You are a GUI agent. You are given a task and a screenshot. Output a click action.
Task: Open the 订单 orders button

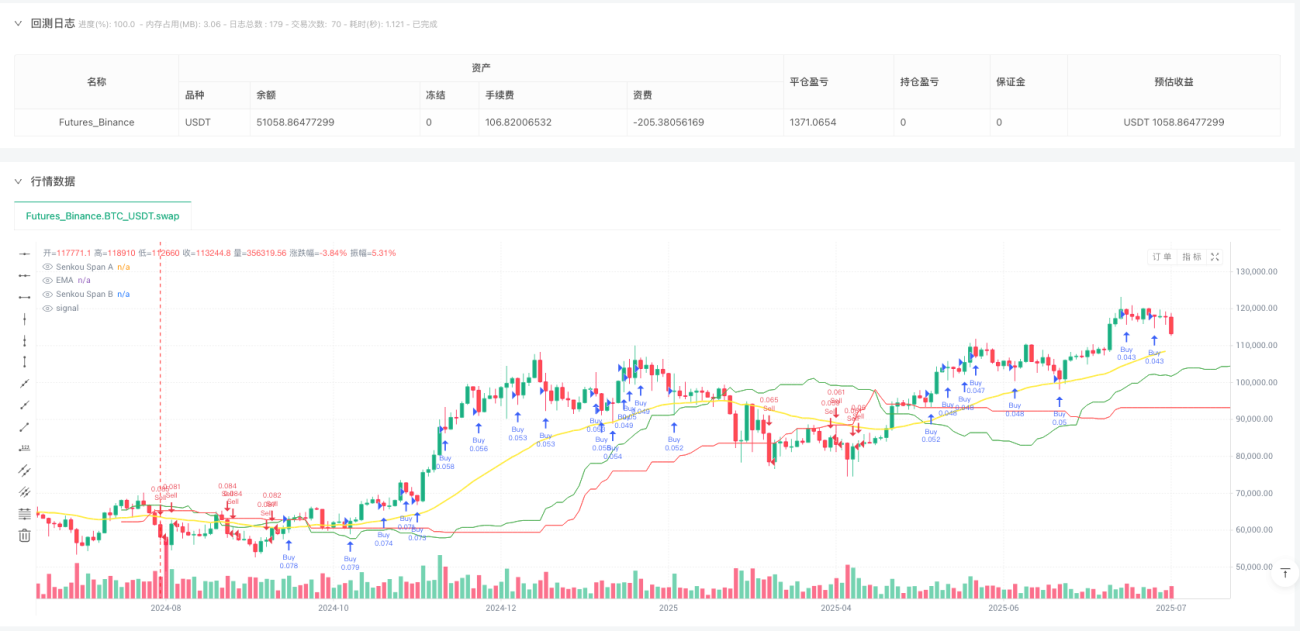click(1162, 257)
